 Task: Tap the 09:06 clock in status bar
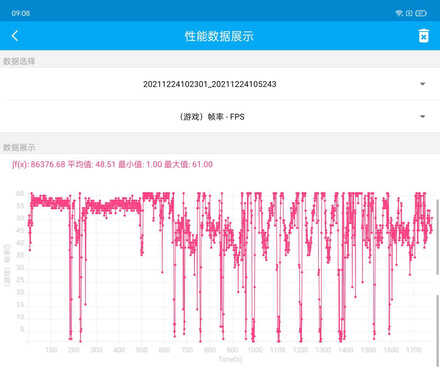point(21,13)
